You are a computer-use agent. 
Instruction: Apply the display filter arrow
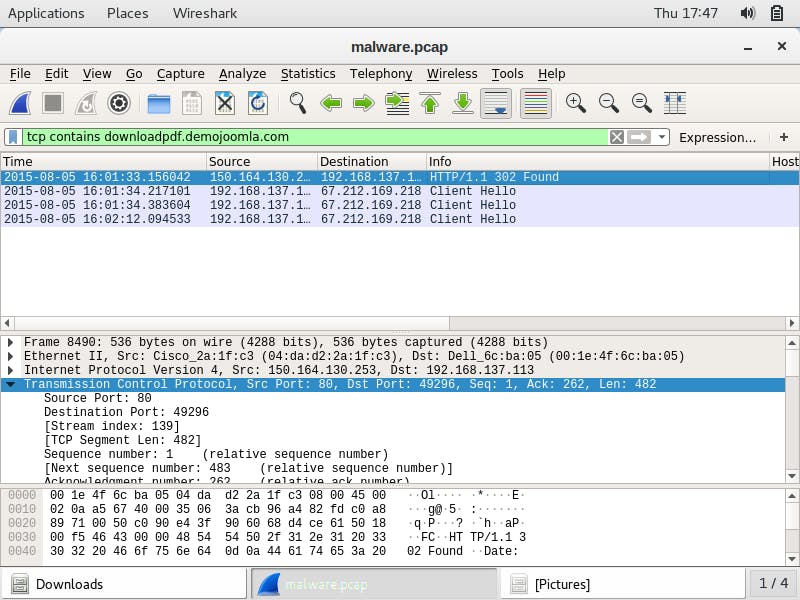coord(639,137)
